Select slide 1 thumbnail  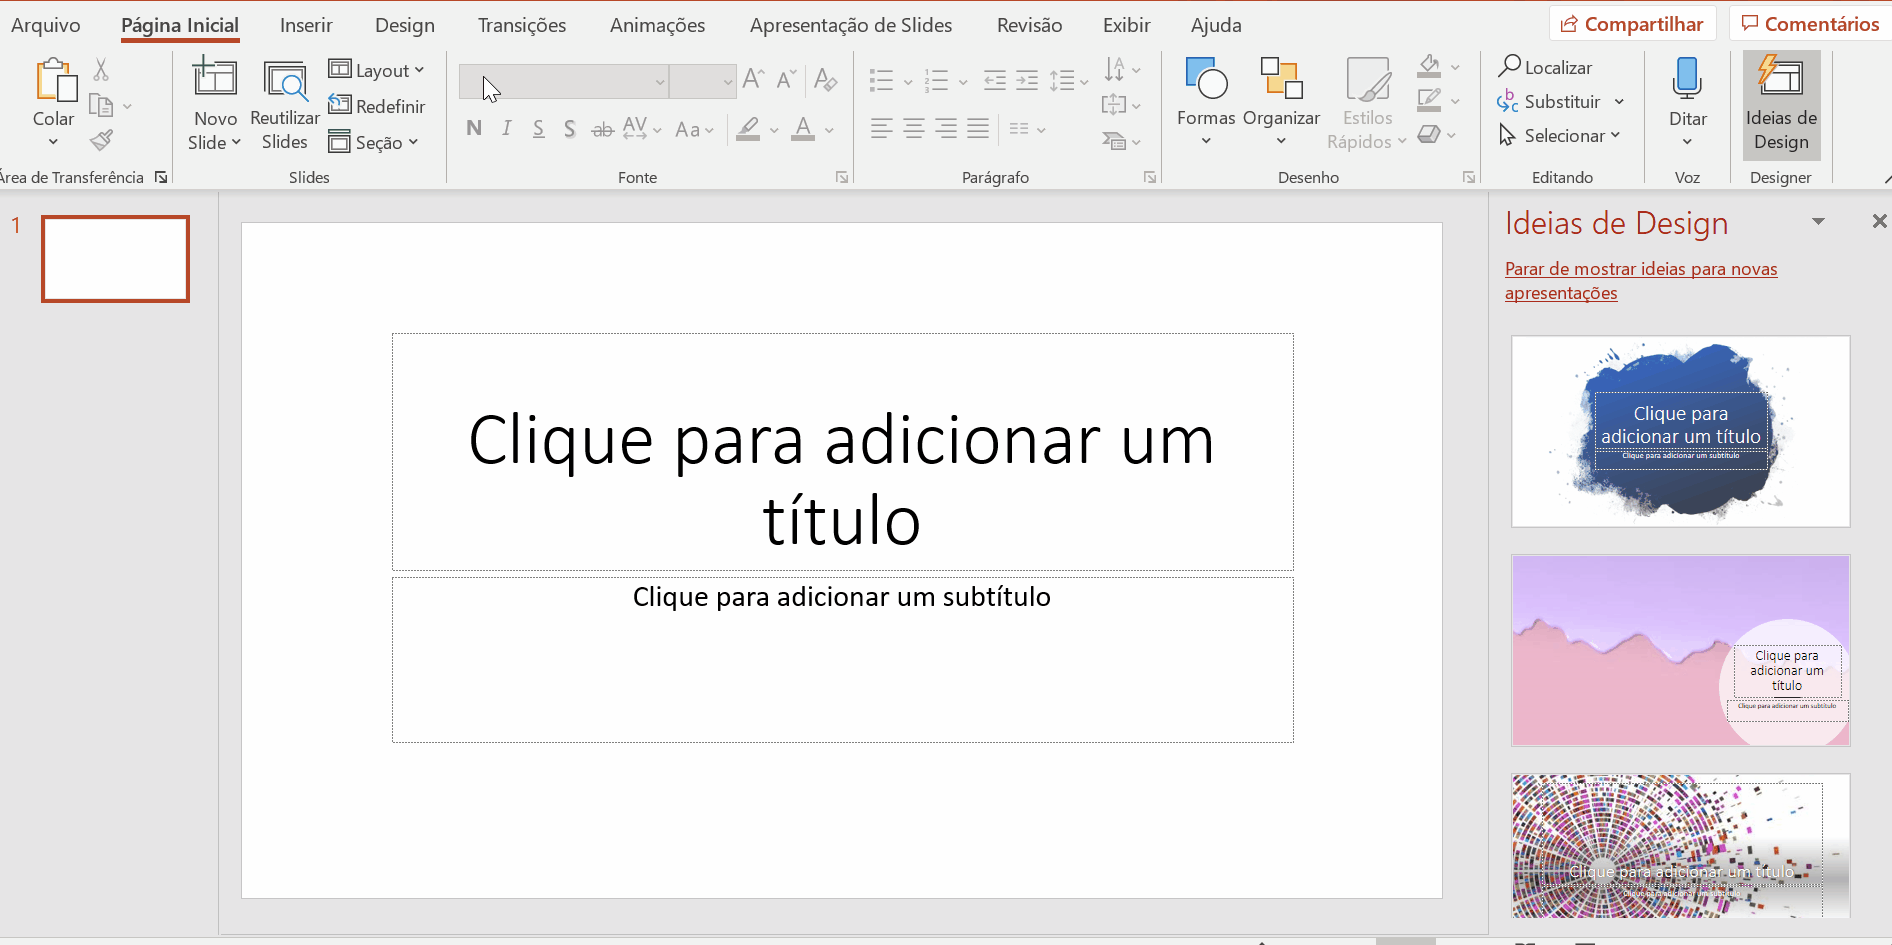[115, 259]
